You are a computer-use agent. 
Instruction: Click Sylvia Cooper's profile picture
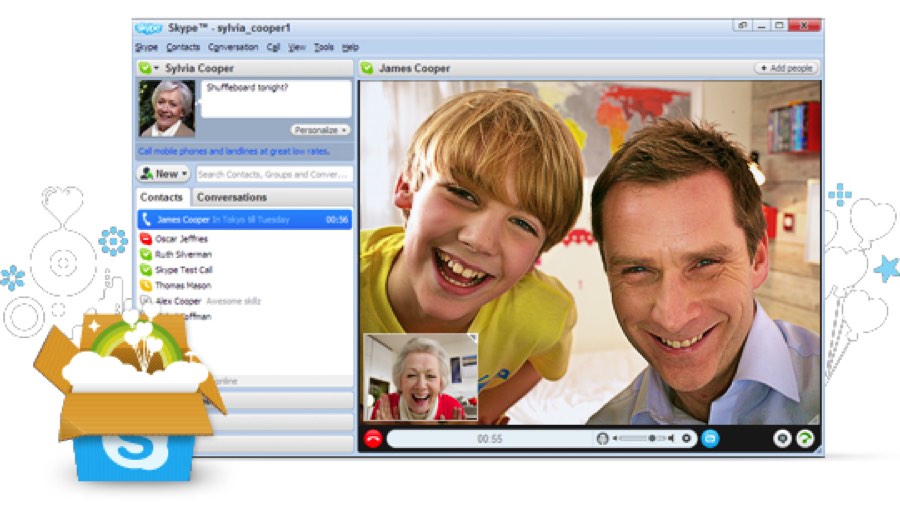(166, 108)
